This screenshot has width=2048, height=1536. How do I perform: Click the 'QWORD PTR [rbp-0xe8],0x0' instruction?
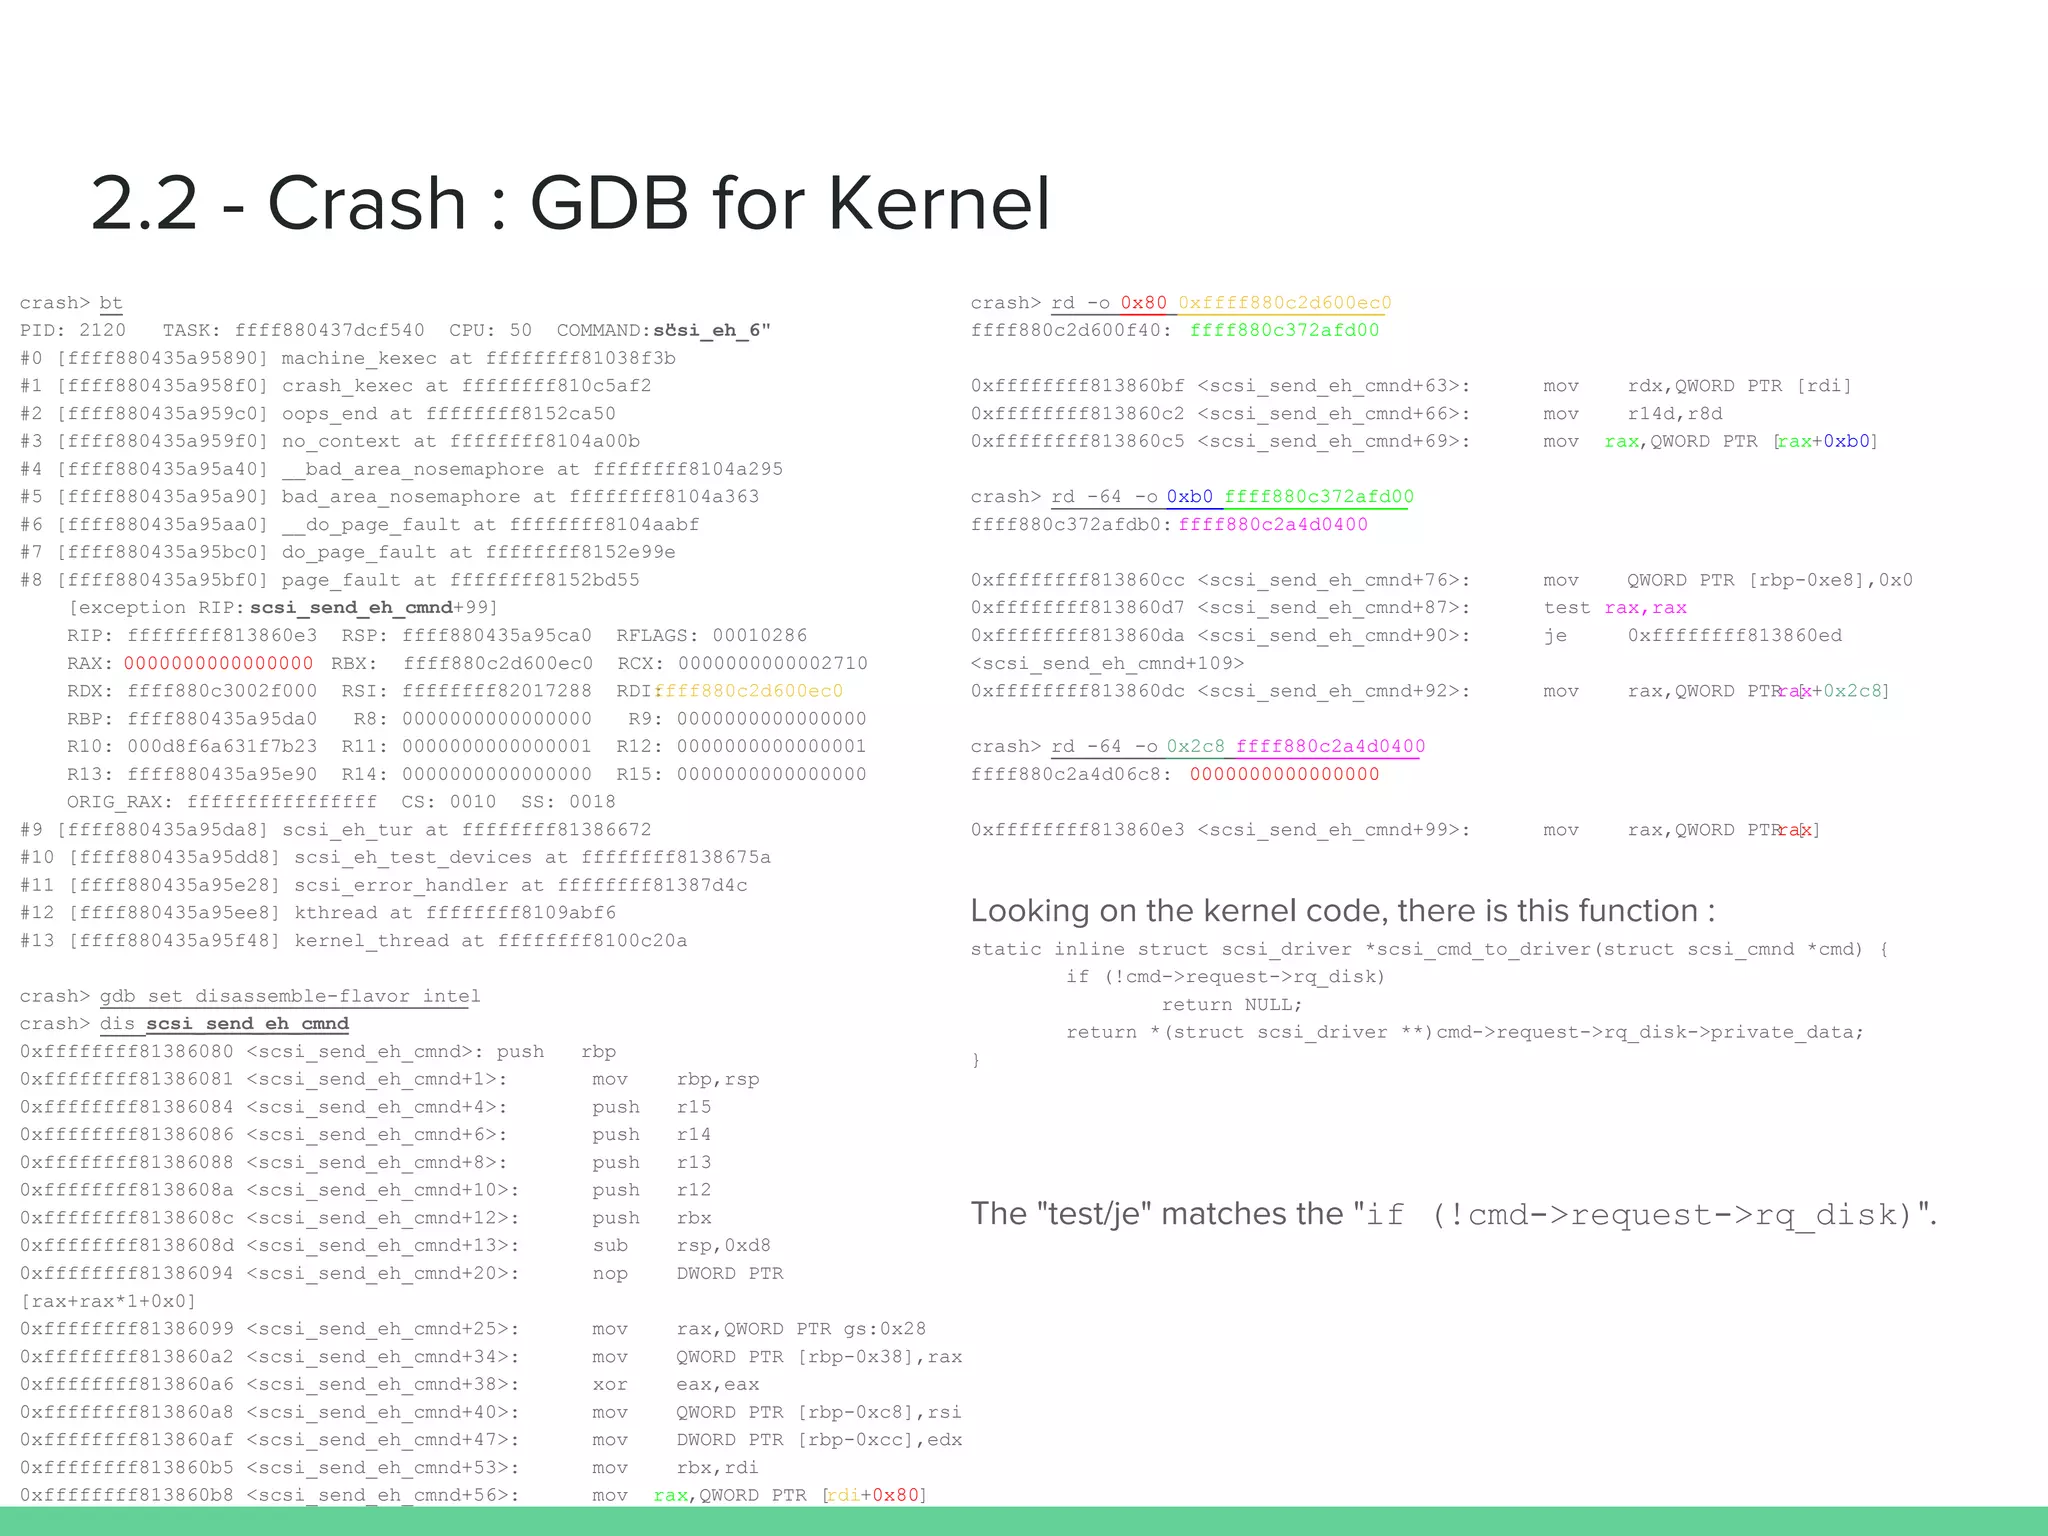click(1442, 580)
